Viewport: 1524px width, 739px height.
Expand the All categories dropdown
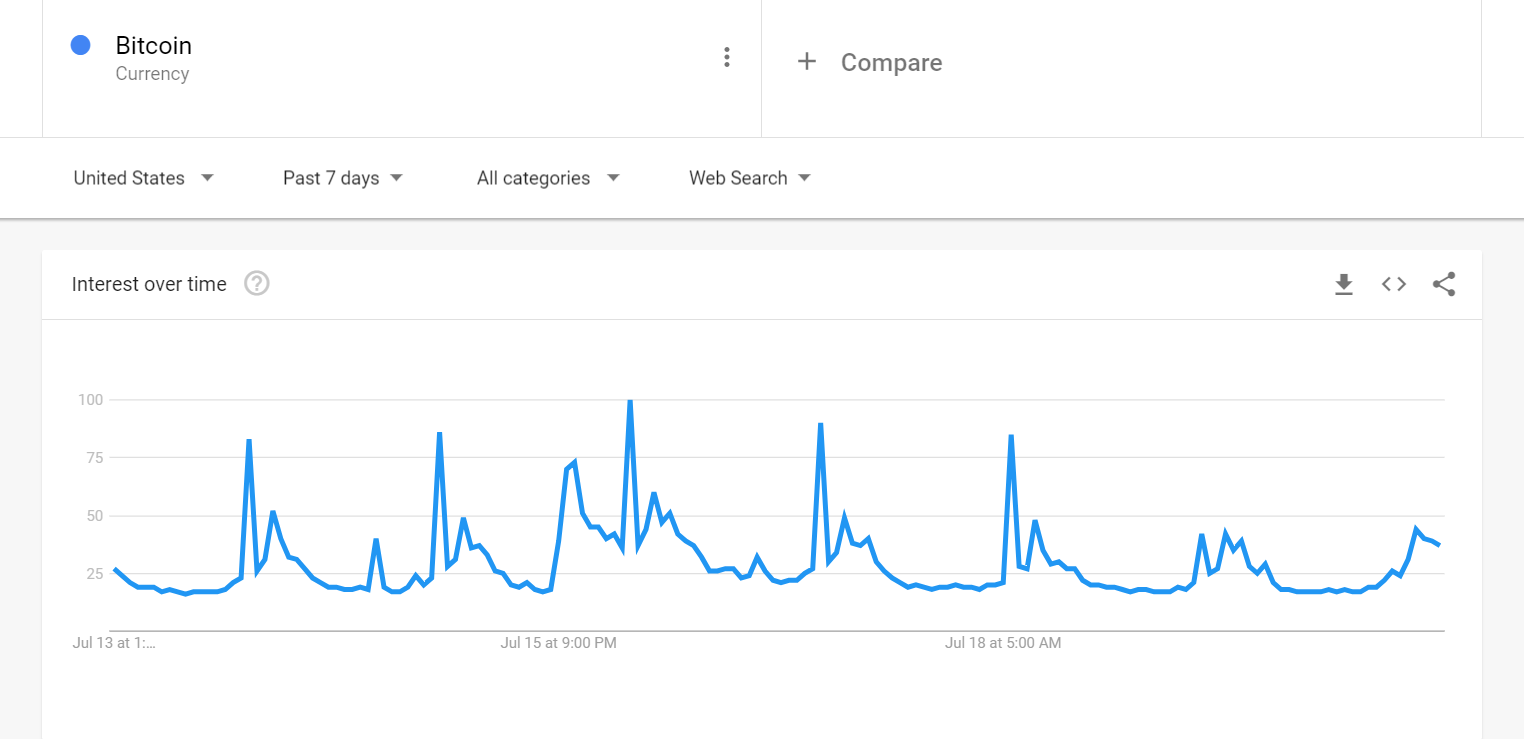548,178
